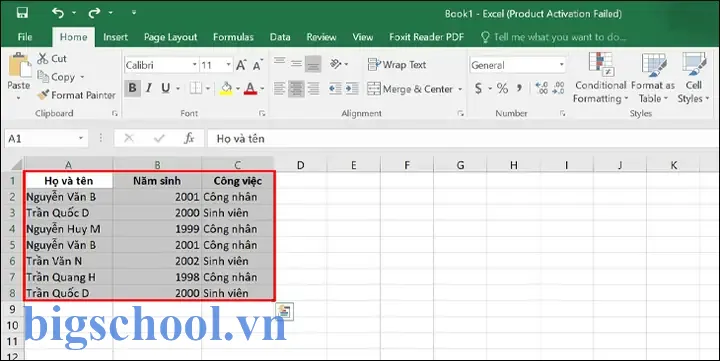Copy the selected cells
This screenshot has width=720, height=361.
click(56, 77)
